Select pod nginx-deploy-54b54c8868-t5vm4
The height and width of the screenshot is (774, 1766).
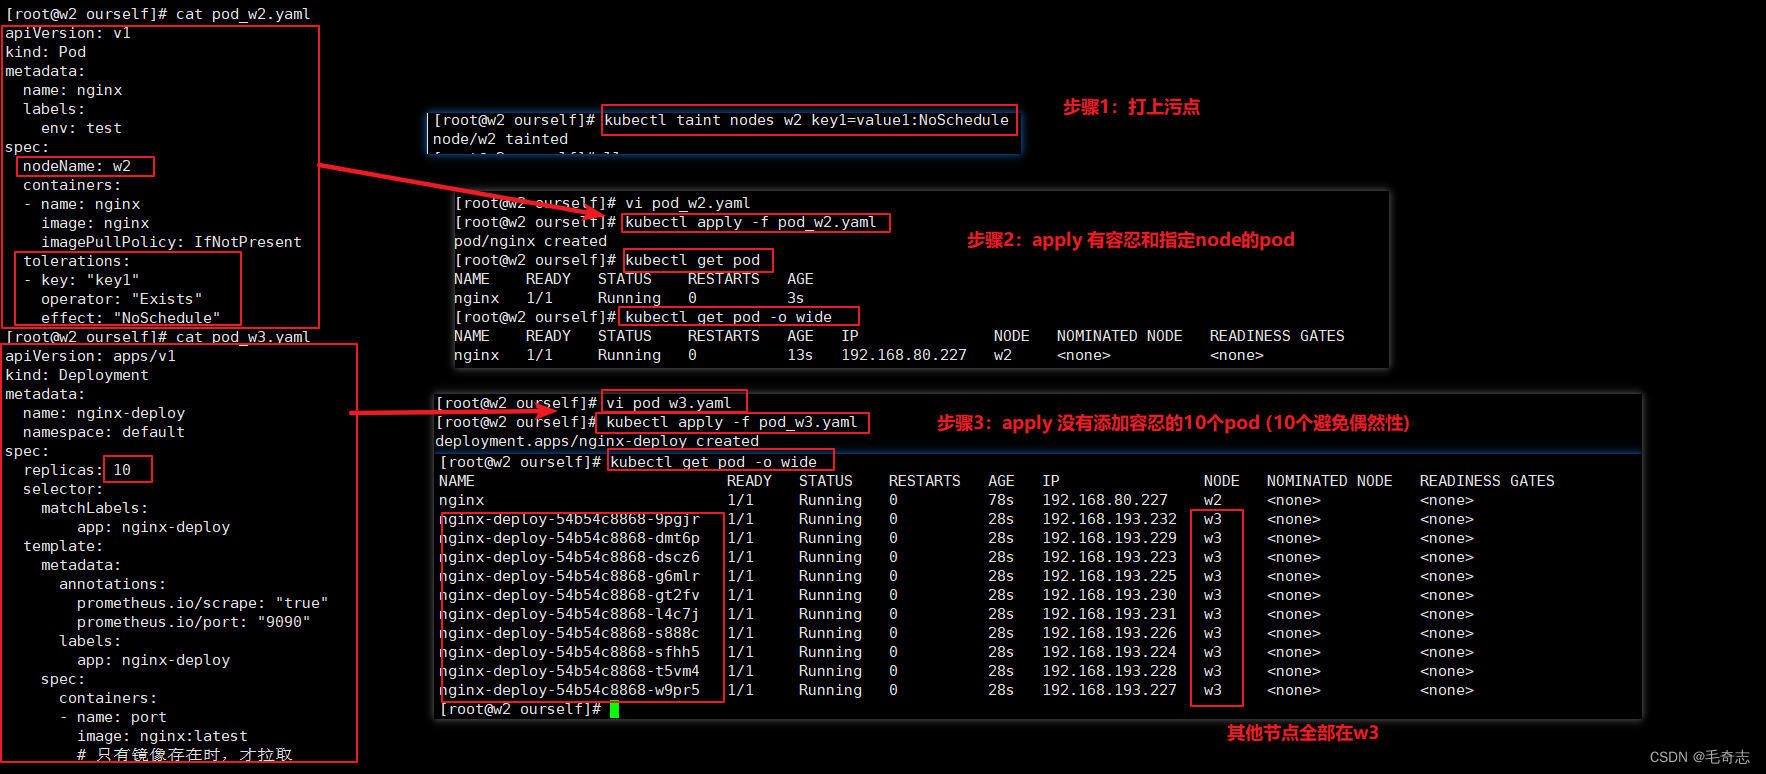click(569, 671)
